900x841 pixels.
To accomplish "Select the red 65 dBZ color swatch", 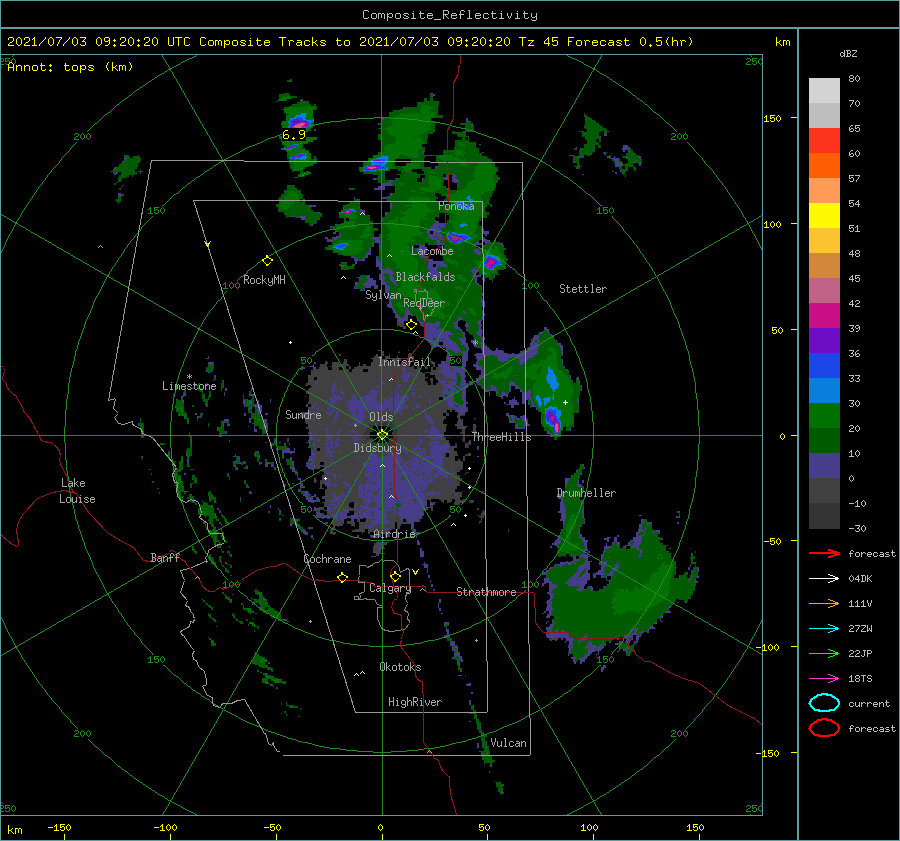I will tap(824, 141).
